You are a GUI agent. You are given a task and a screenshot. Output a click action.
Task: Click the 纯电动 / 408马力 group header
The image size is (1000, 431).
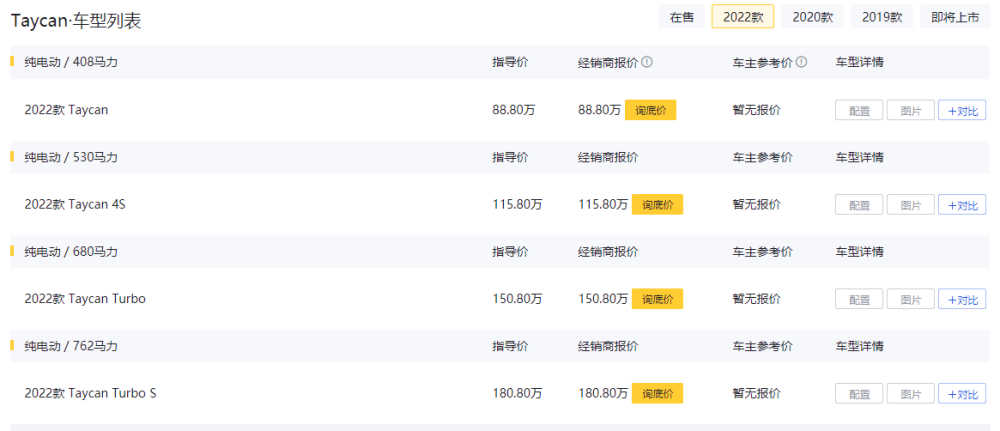coord(71,62)
